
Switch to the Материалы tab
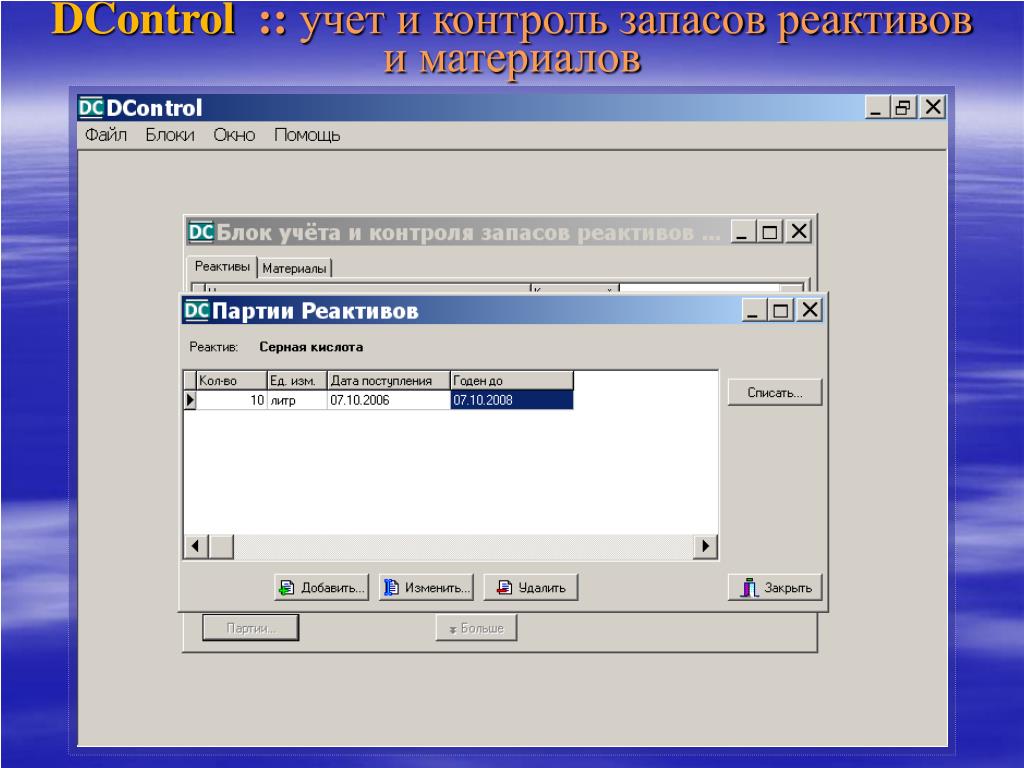tap(294, 268)
